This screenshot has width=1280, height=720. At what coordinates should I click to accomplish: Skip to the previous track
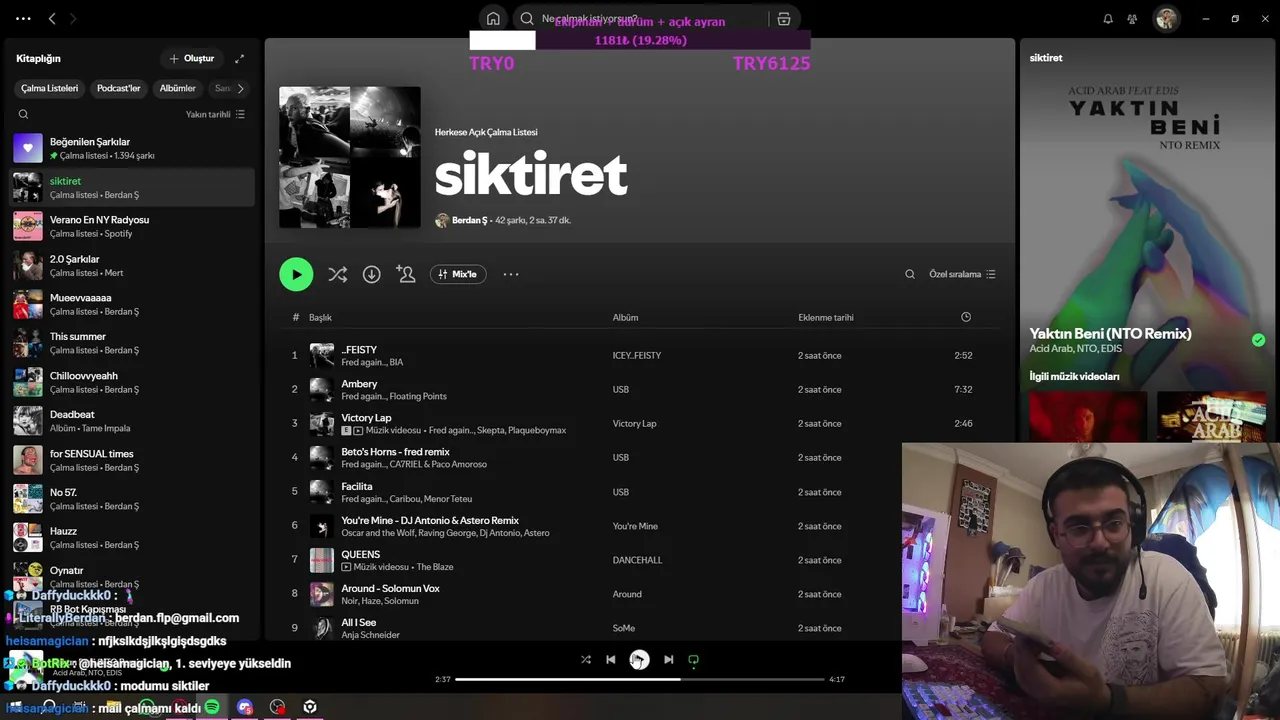pos(610,659)
